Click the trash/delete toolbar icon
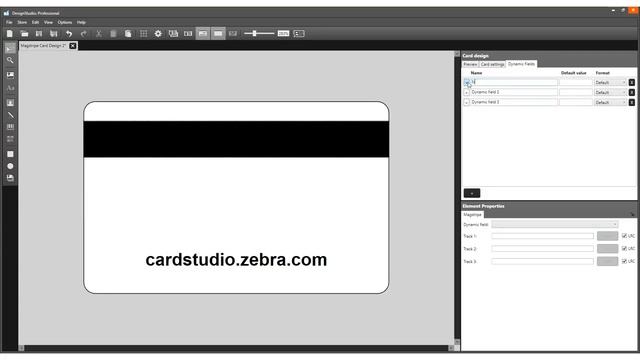The width and height of the screenshot is (640, 360). coord(113,33)
